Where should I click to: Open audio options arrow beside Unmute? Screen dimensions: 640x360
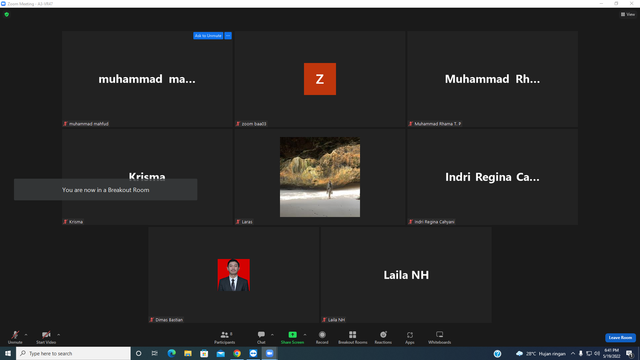pyautogui.click(x=26, y=335)
